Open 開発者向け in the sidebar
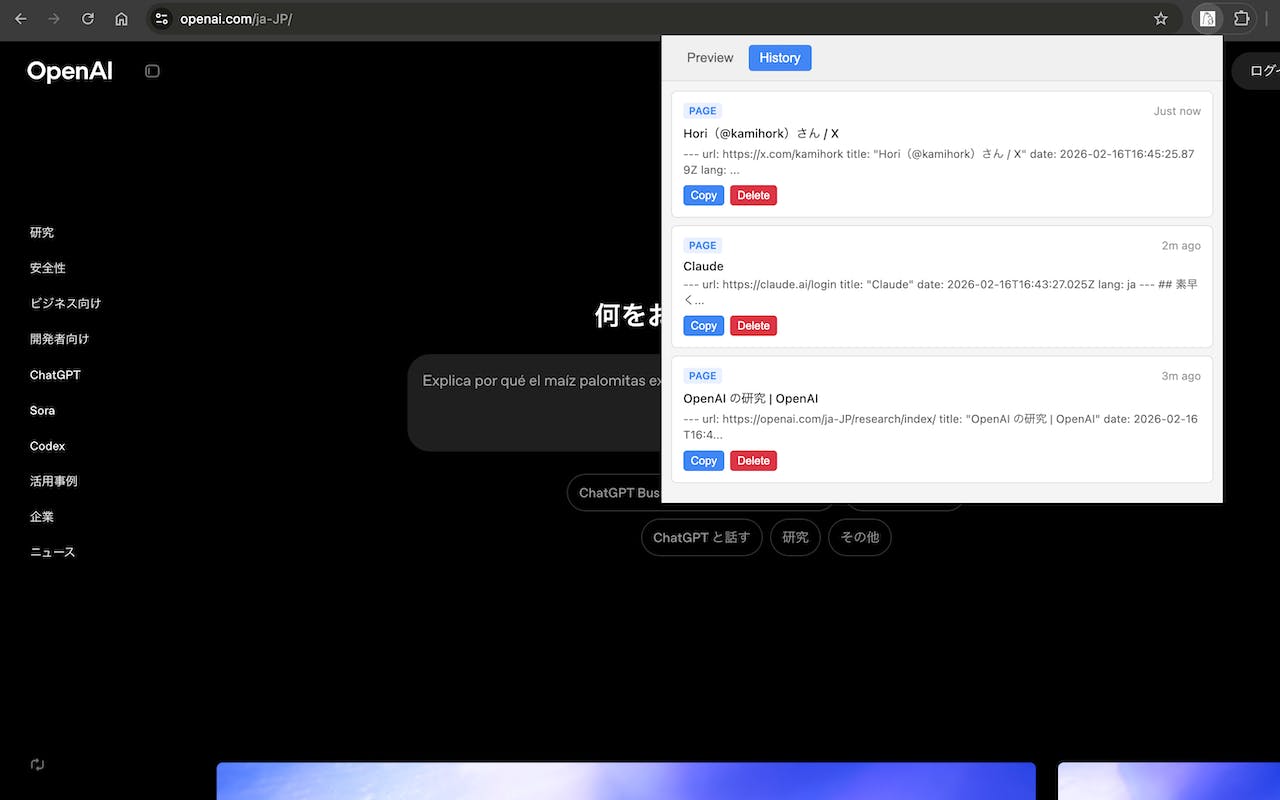 point(59,339)
